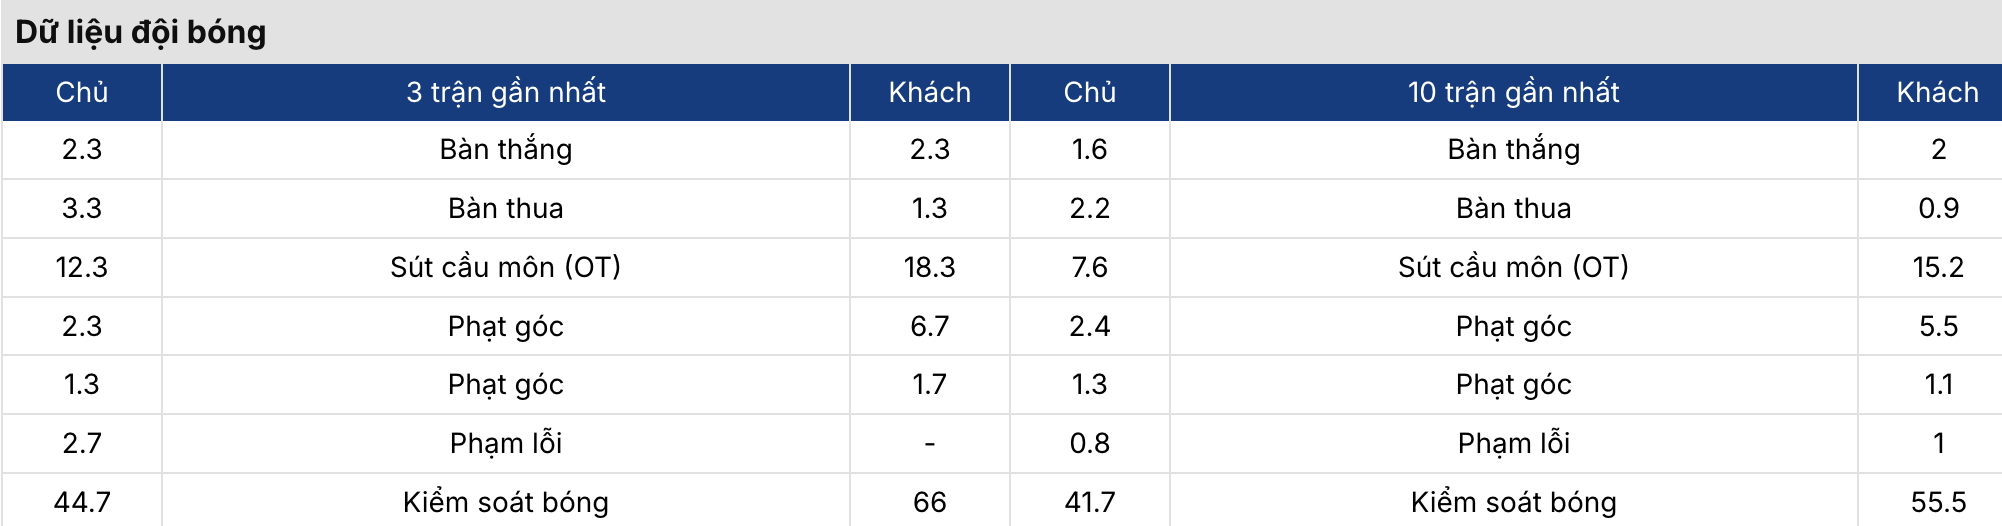Image resolution: width=2002 pixels, height=526 pixels.
Task: Click the 'Khách' header at far right
Action: [1938, 92]
